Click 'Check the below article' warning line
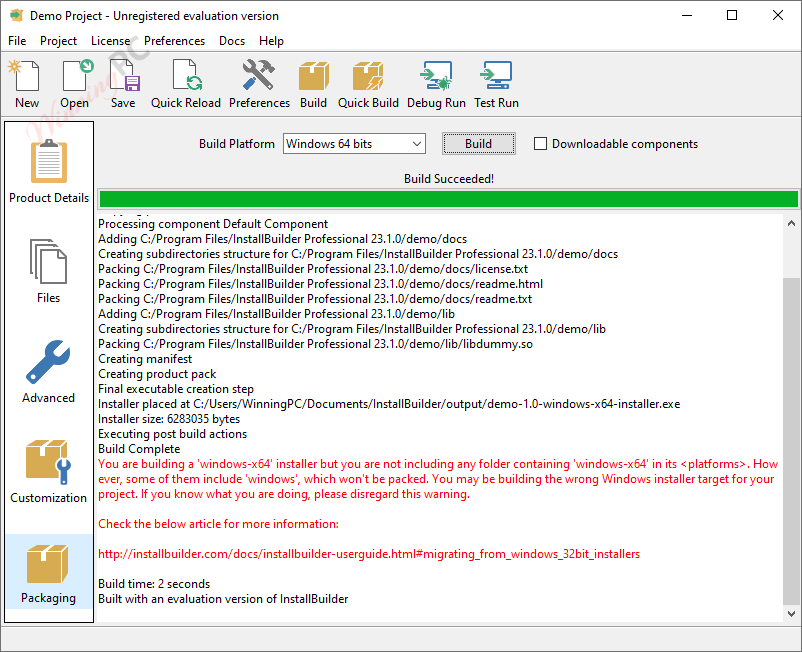 218,524
